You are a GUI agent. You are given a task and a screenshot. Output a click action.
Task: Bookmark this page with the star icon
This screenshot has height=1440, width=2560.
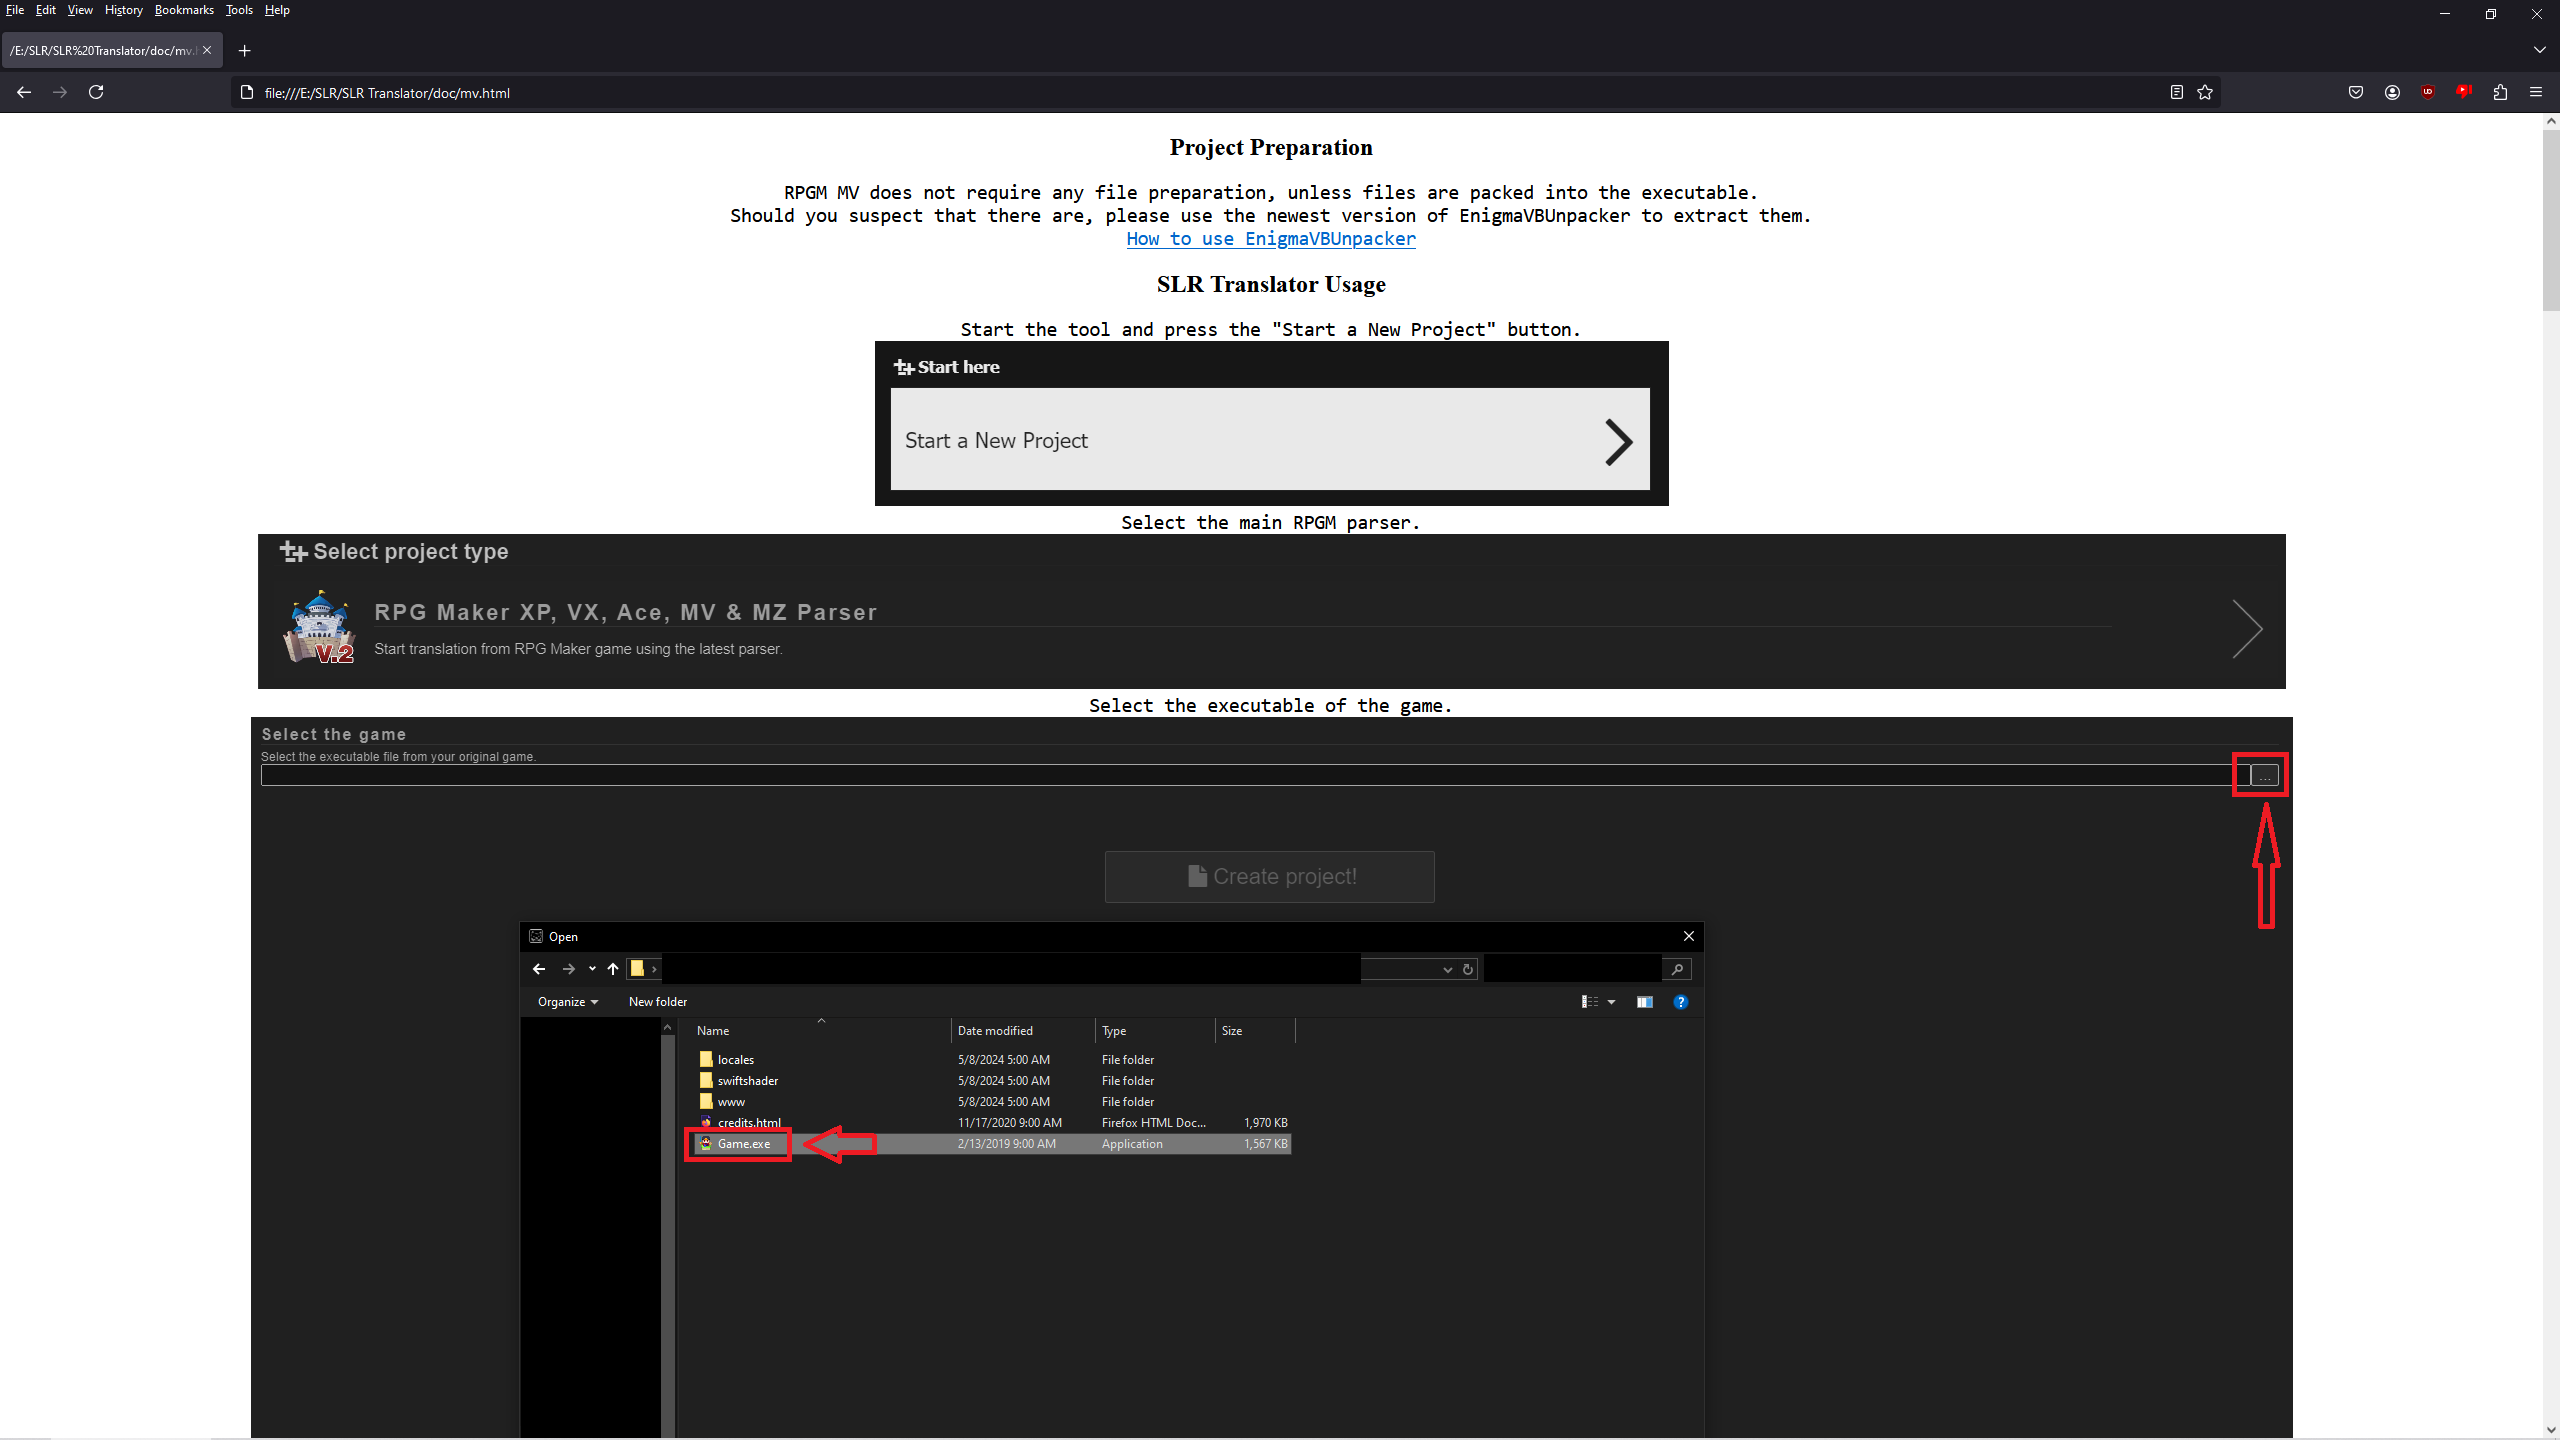tap(2205, 92)
